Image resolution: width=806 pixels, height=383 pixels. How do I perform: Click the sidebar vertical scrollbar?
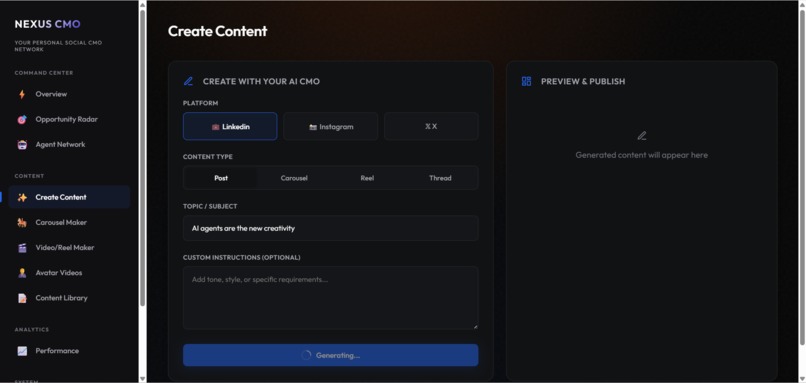[x=142, y=158]
